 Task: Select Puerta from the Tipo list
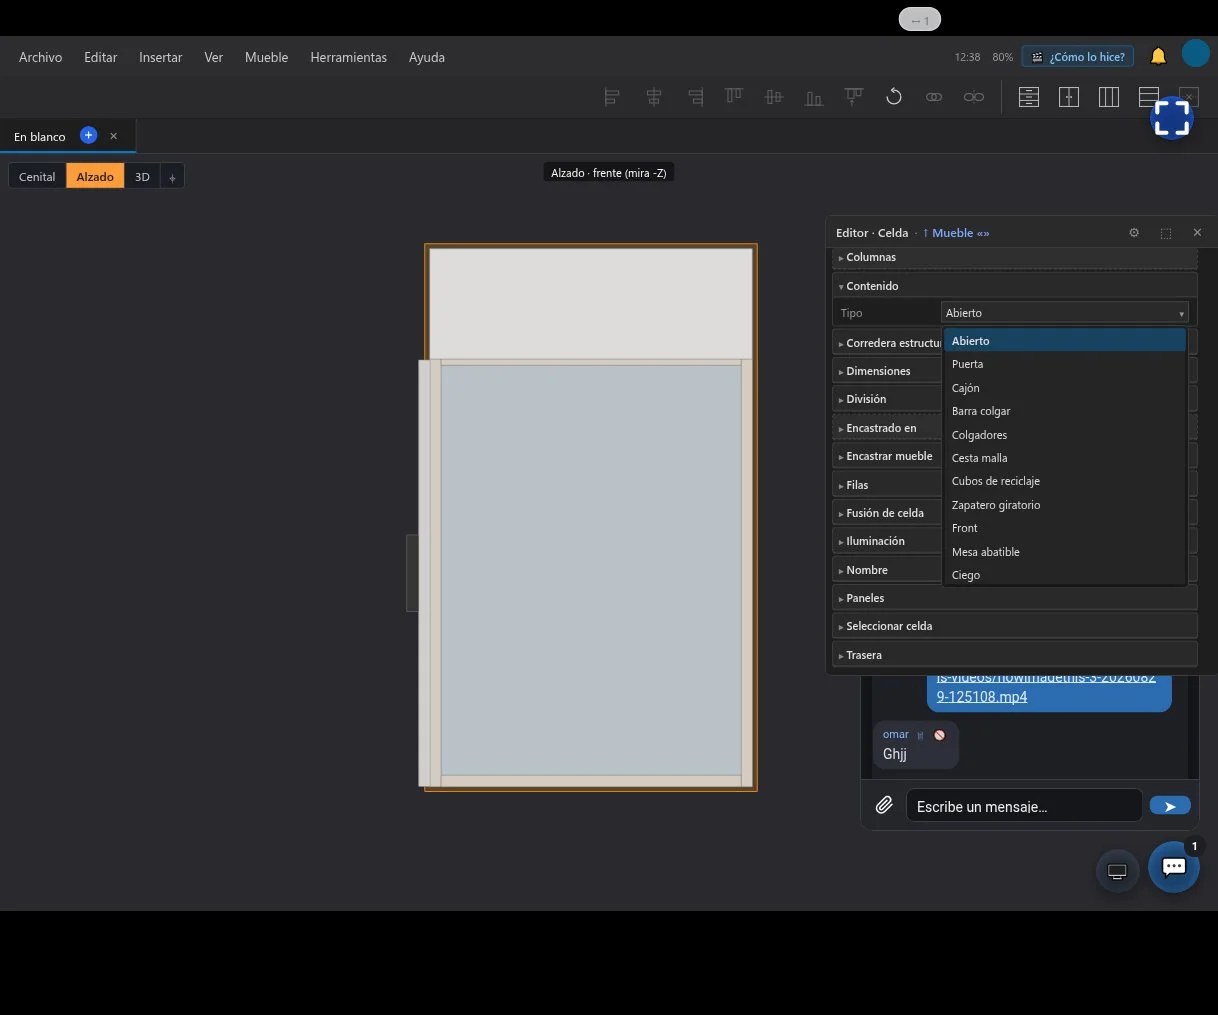coord(1065,364)
